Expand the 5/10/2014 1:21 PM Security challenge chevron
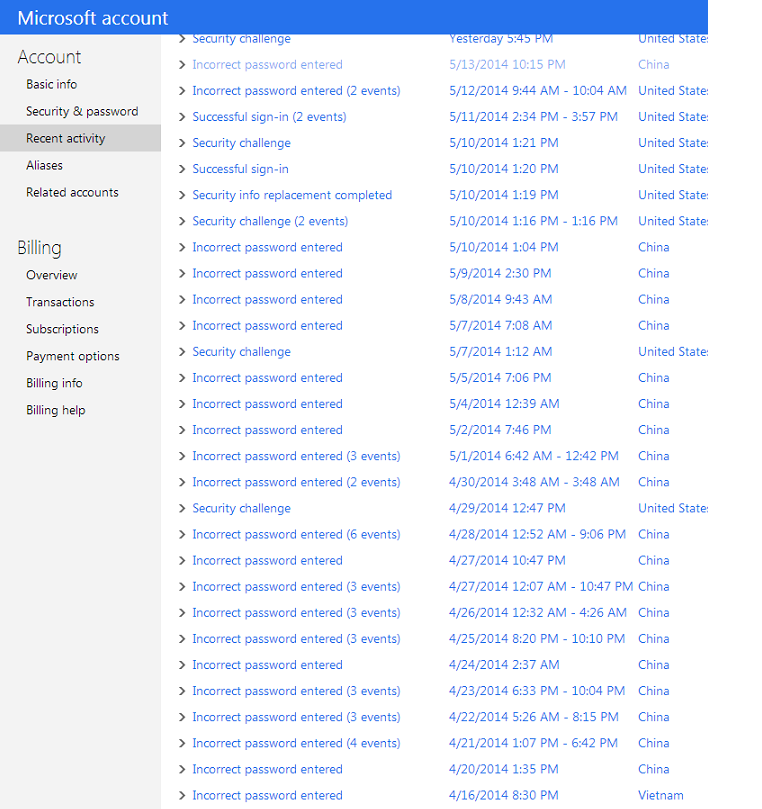The width and height of the screenshot is (762, 809). [x=182, y=143]
